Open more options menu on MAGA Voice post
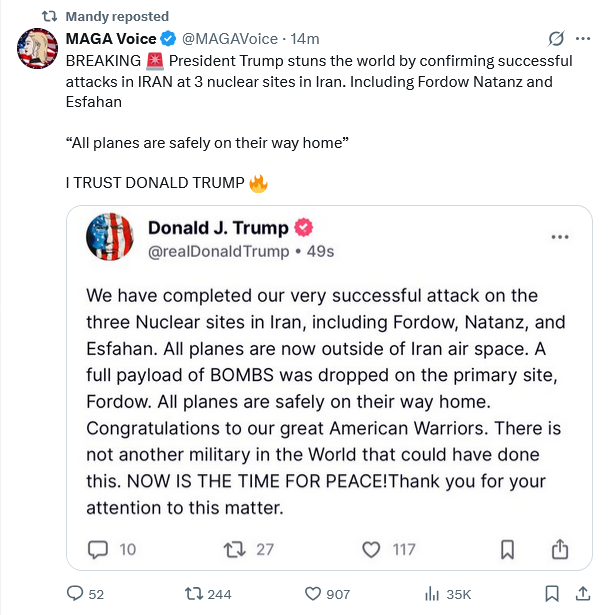 [583, 39]
